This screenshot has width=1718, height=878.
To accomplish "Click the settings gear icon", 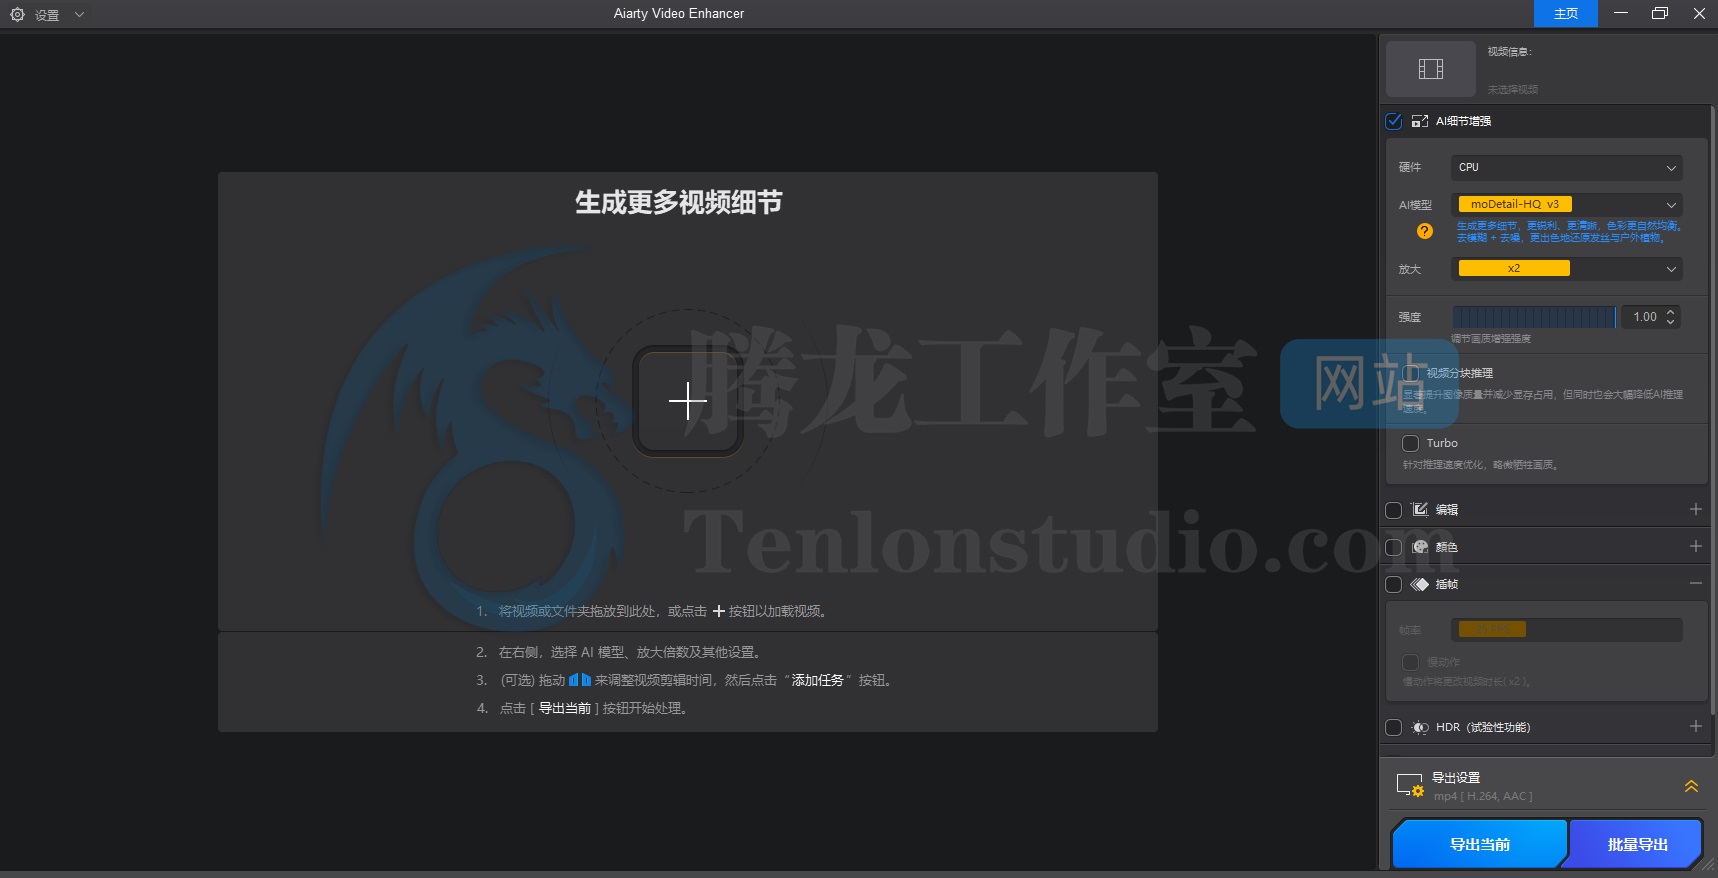I will 17,14.
